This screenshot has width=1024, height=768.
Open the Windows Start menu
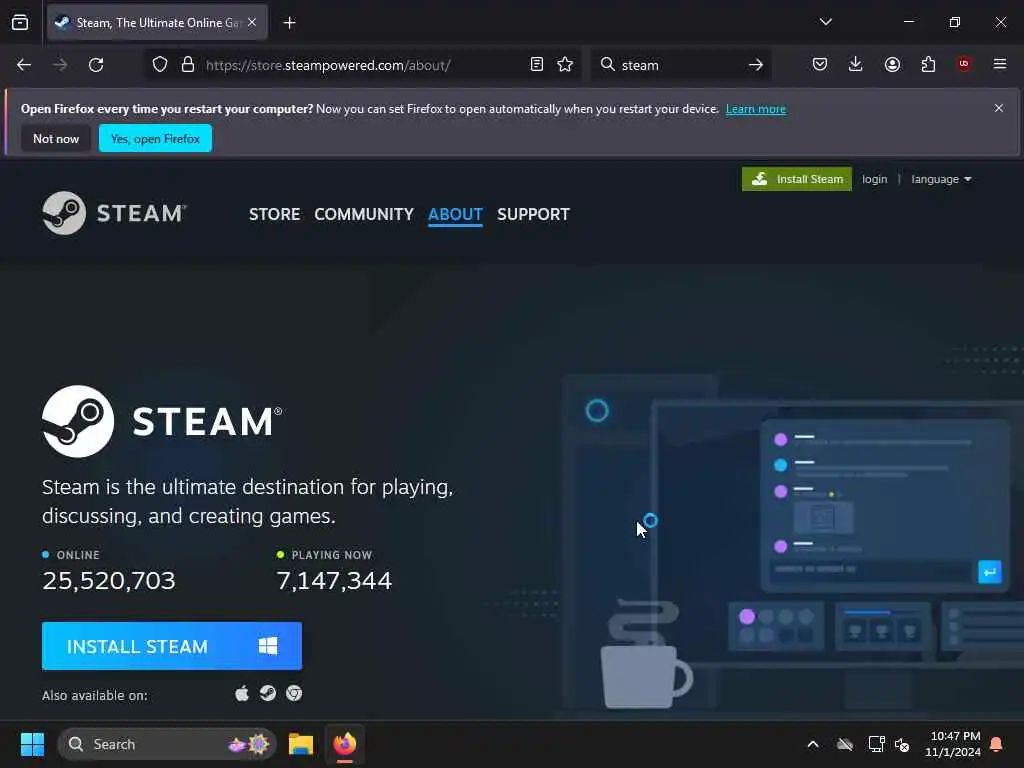click(x=32, y=744)
